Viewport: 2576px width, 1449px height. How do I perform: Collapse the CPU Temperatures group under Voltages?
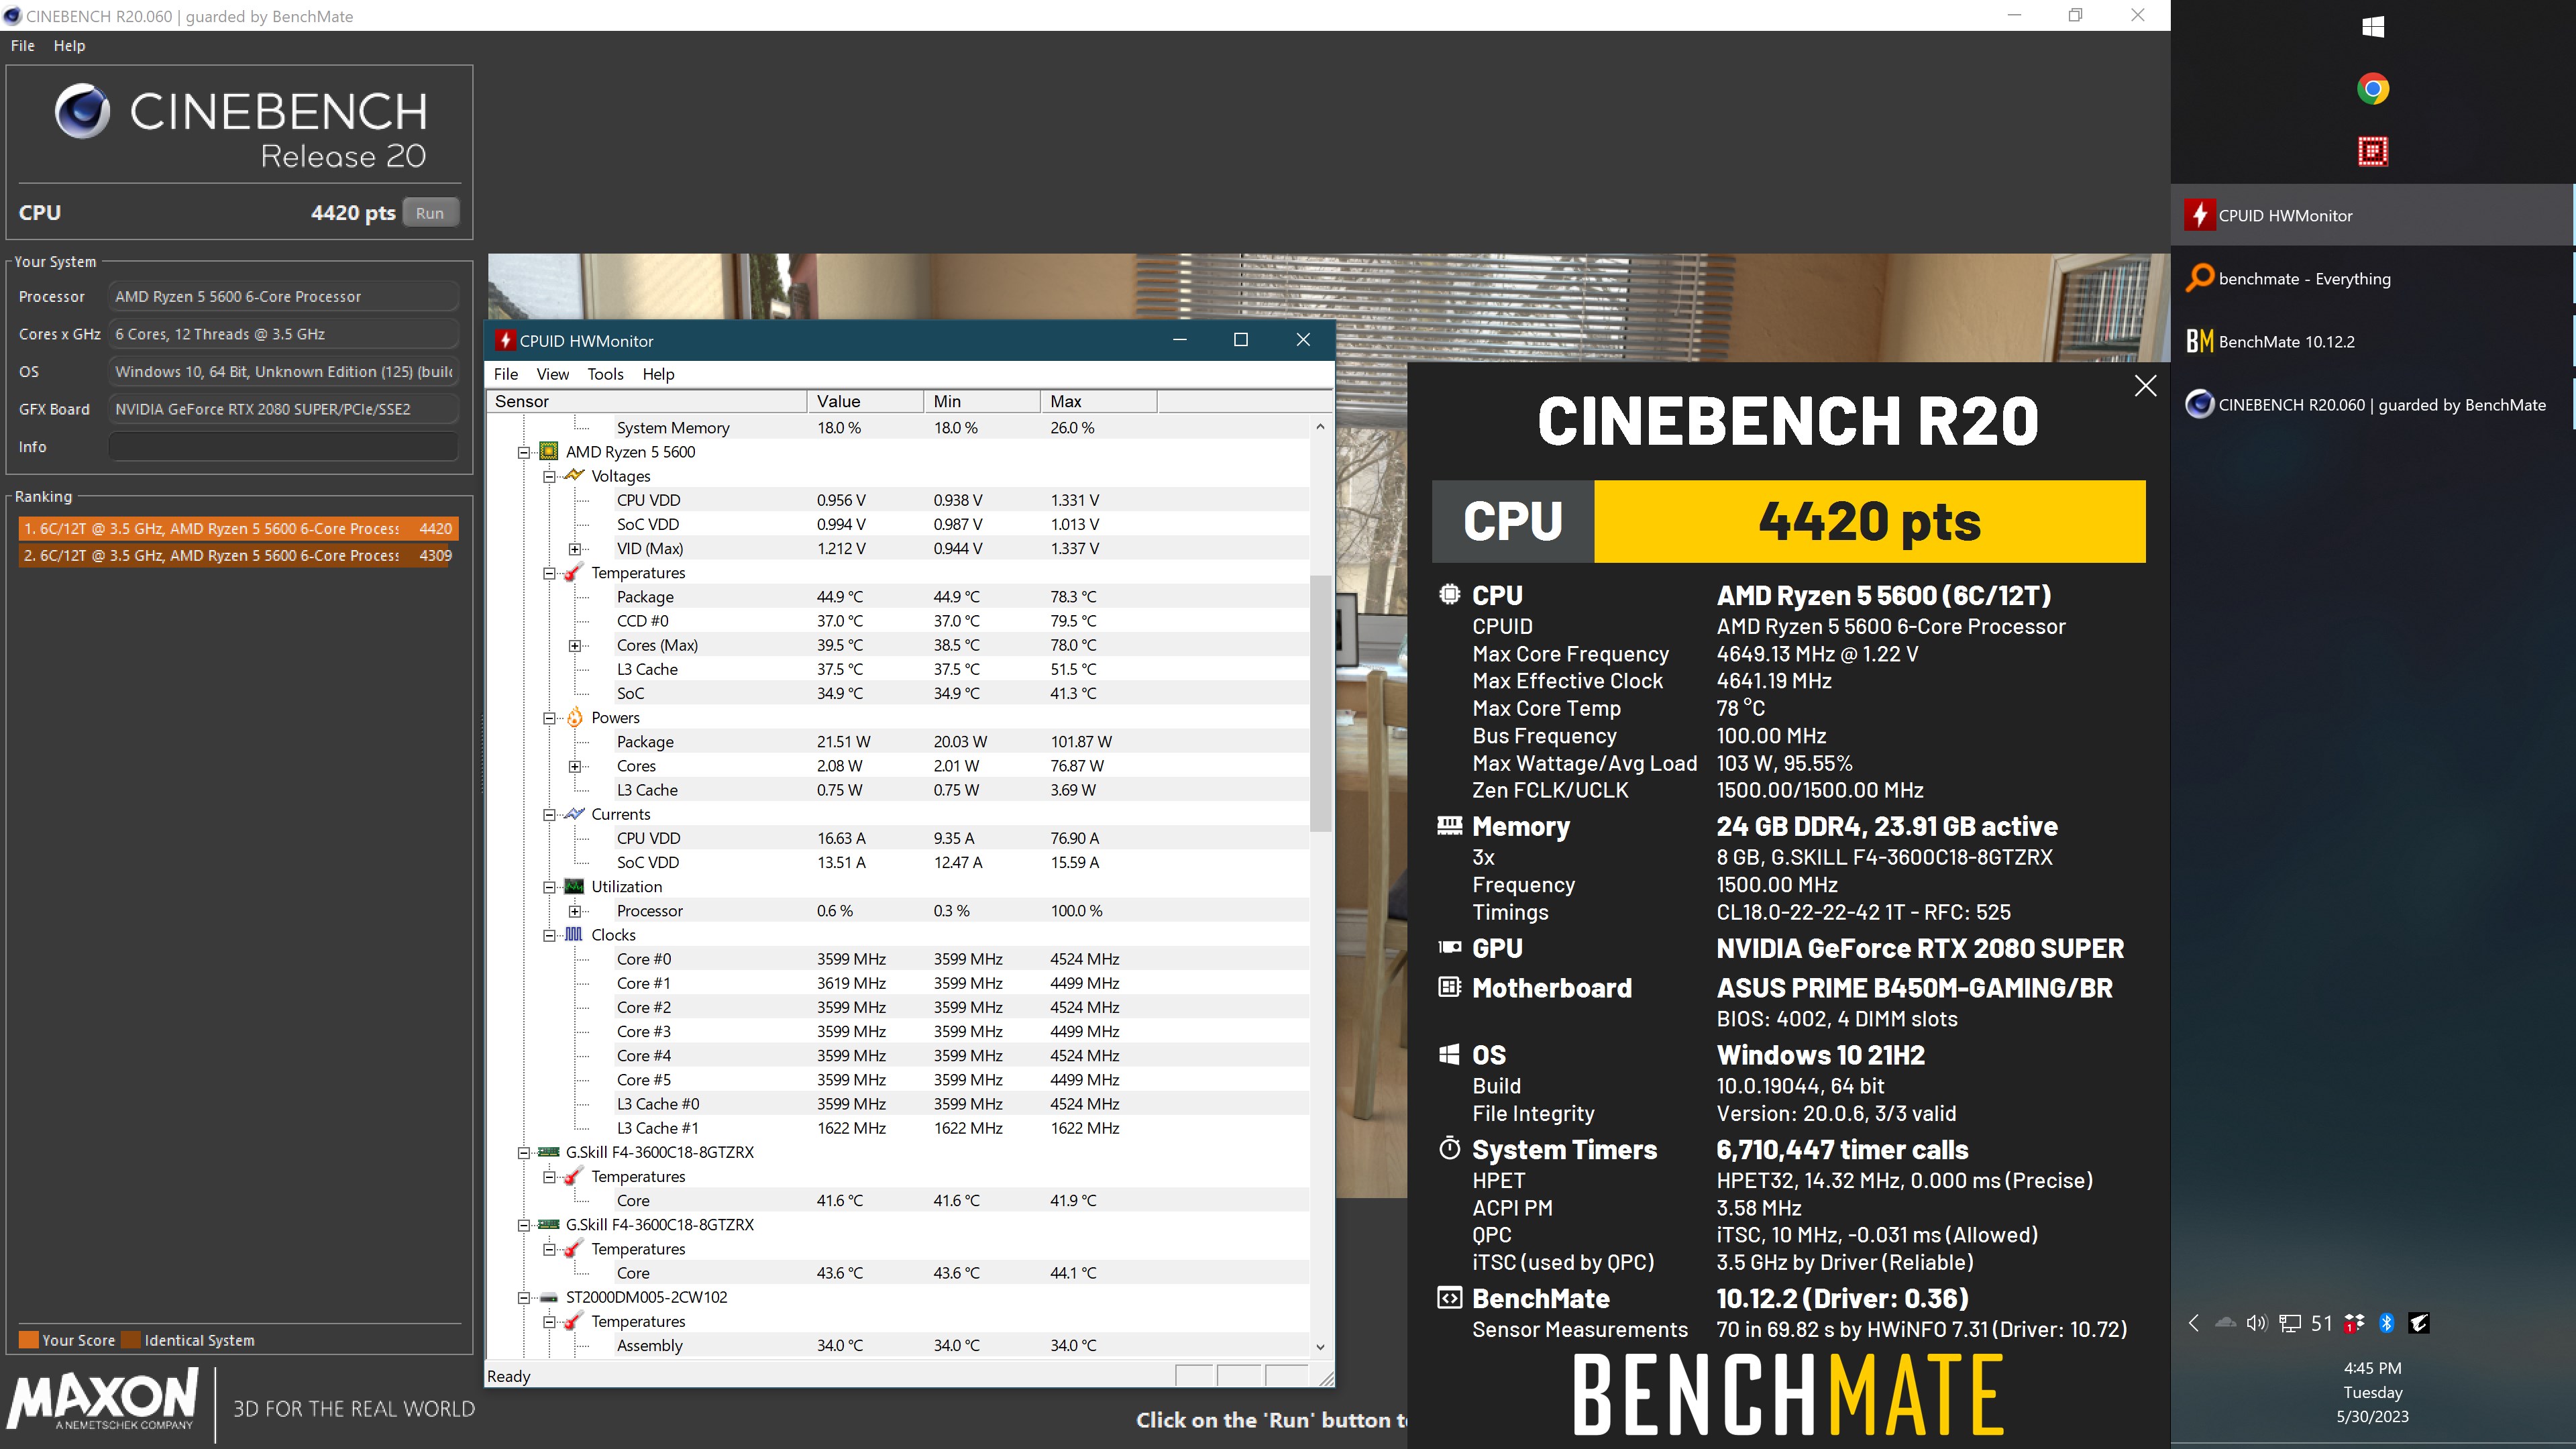(549, 573)
